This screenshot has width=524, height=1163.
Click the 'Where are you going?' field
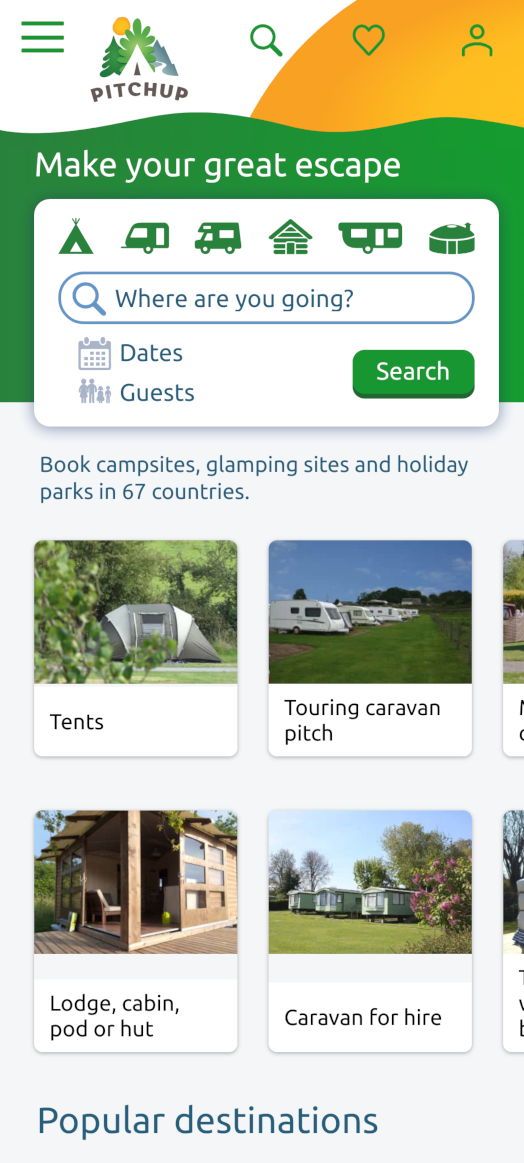[266, 298]
